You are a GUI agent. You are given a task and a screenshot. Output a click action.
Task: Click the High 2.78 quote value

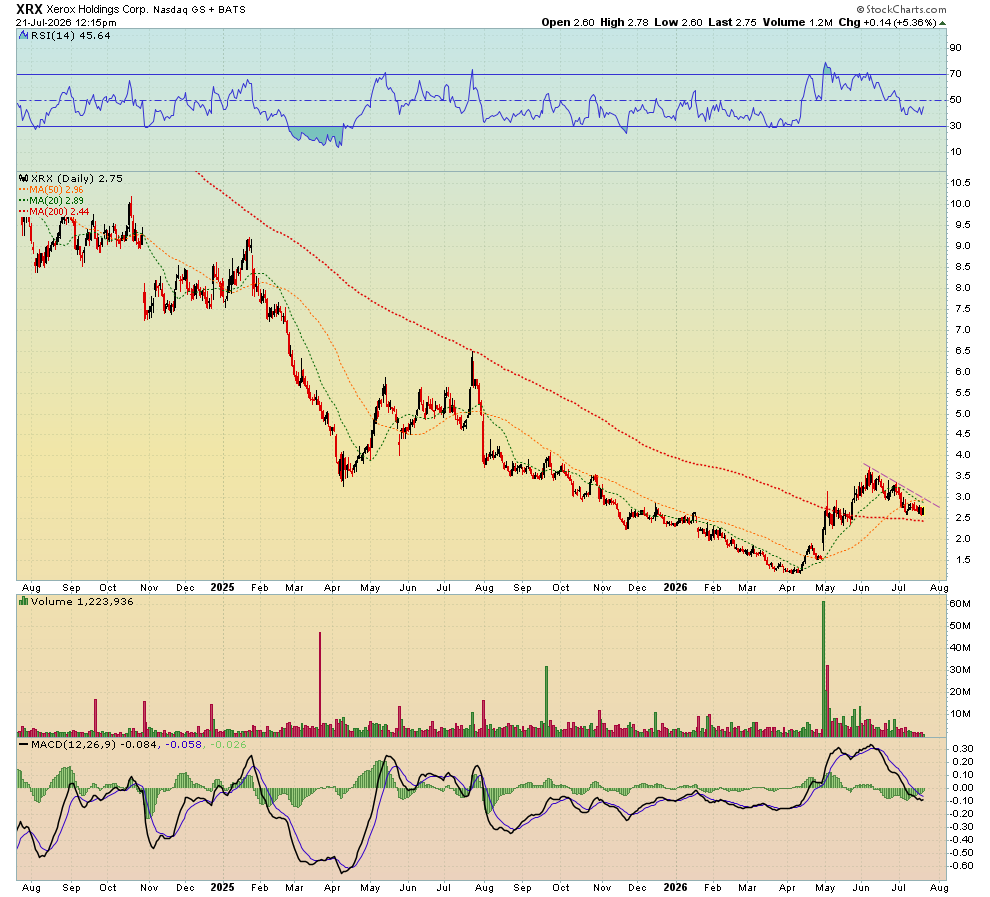click(x=624, y=22)
